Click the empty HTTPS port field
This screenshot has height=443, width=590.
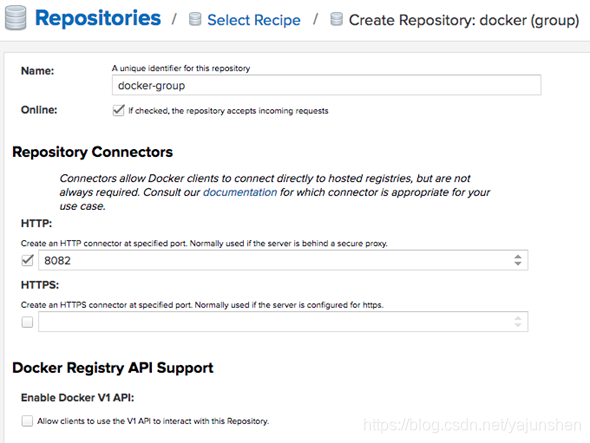coord(283,321)
